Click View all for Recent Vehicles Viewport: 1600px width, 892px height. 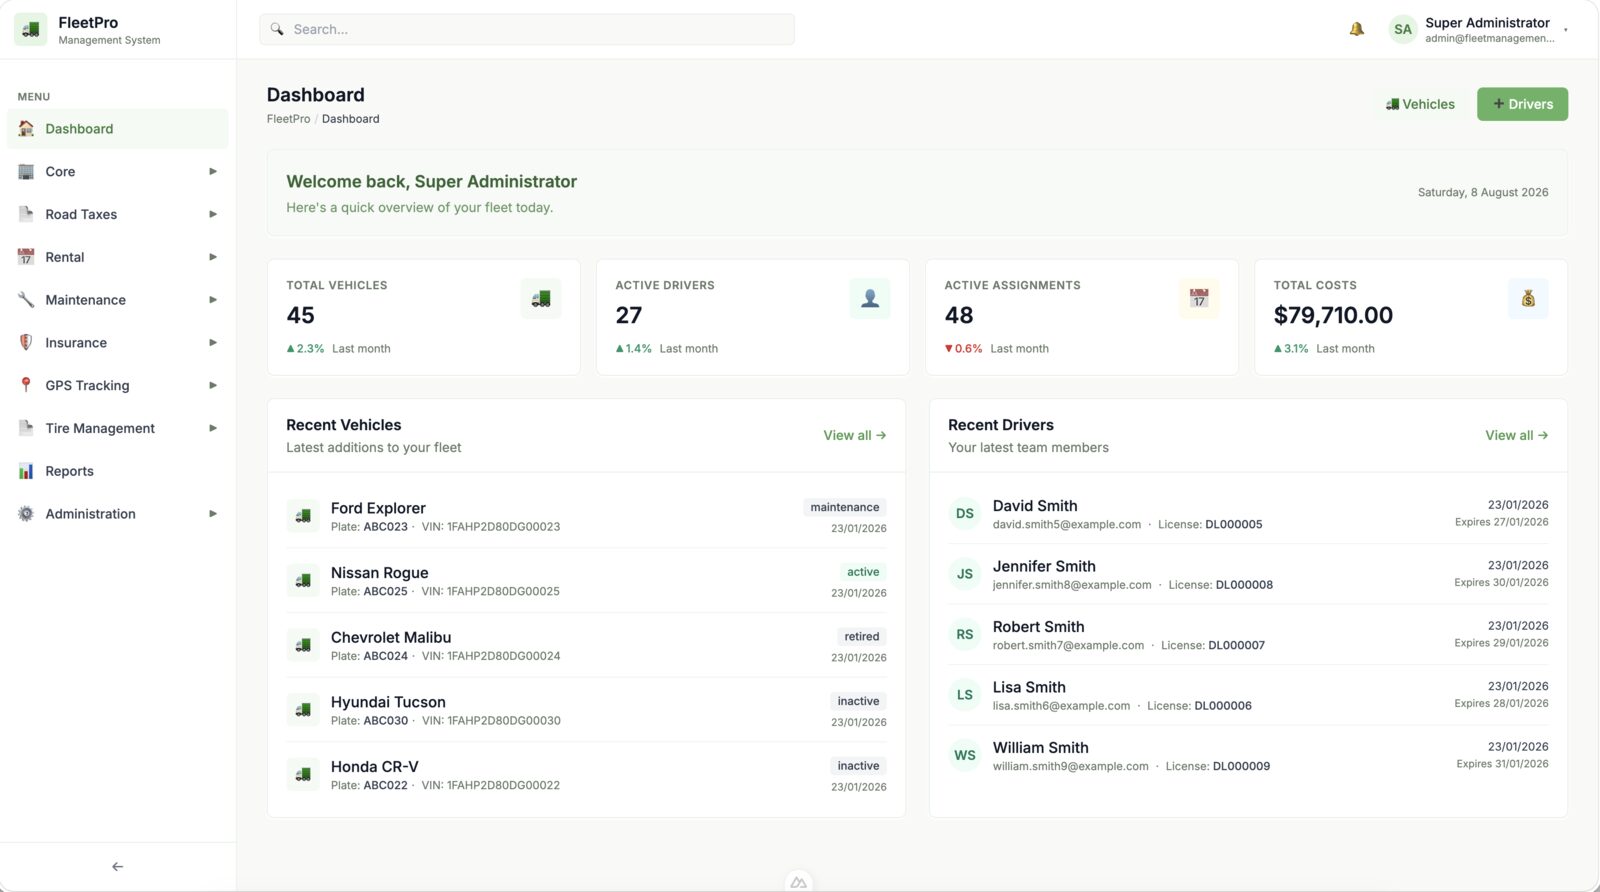click(855, 435)
